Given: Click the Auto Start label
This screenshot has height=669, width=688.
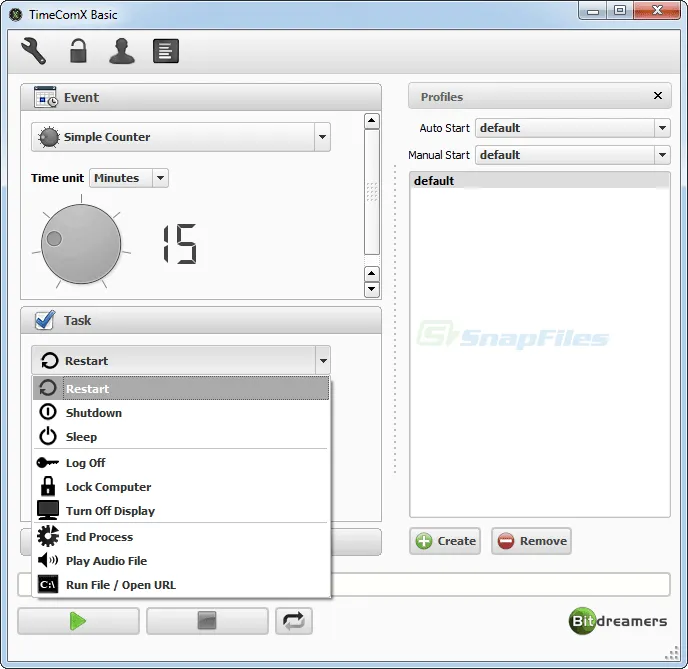Looking at the screenshot, I should (x=444, y=128).
